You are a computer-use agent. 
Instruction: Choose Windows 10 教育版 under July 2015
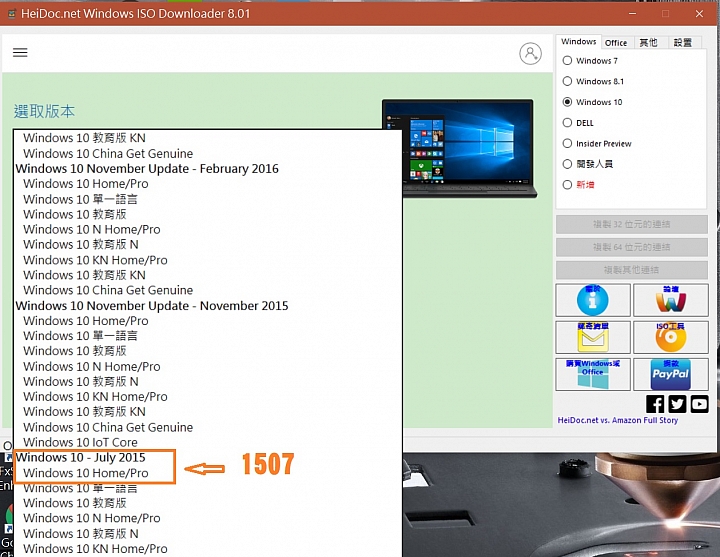point(75,503)
